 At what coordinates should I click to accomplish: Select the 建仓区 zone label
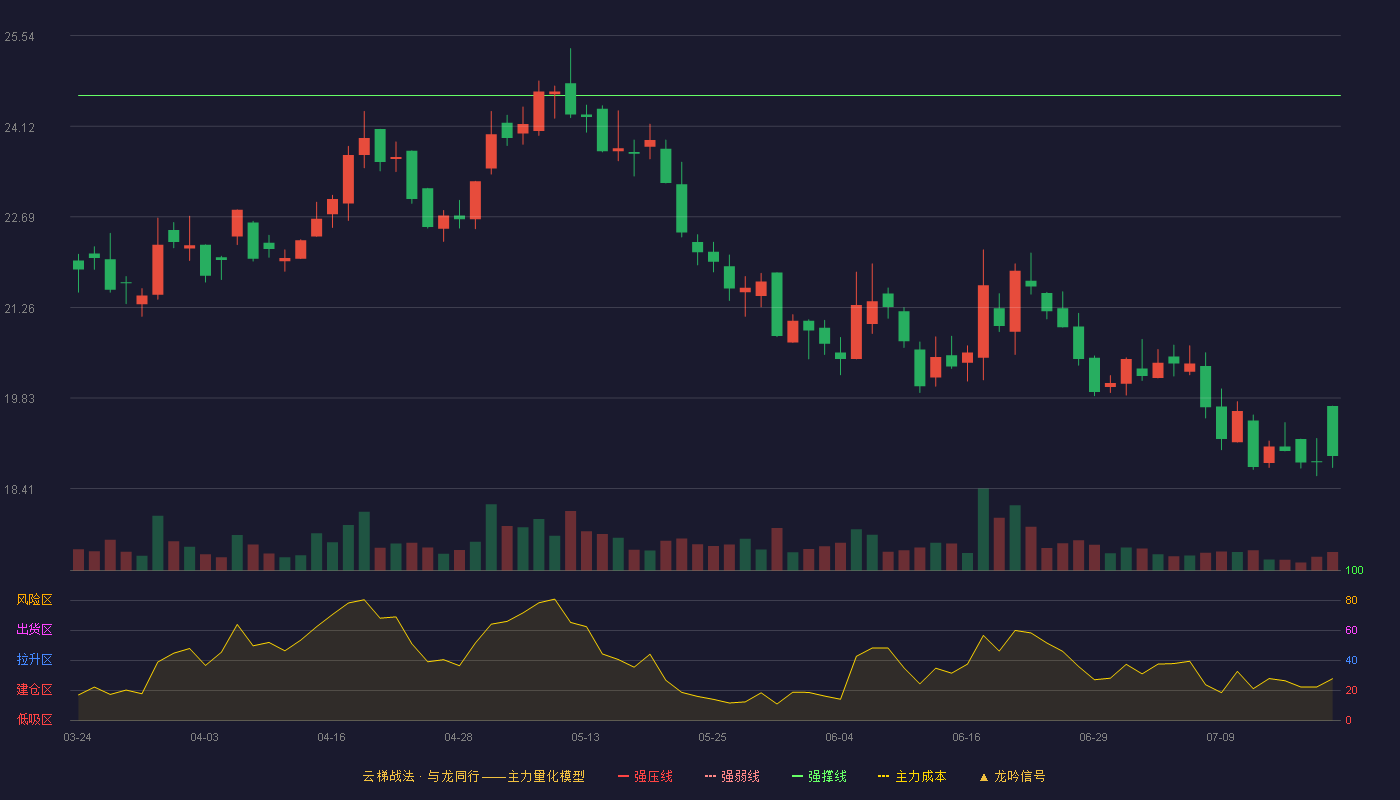(x=34, y=690)
